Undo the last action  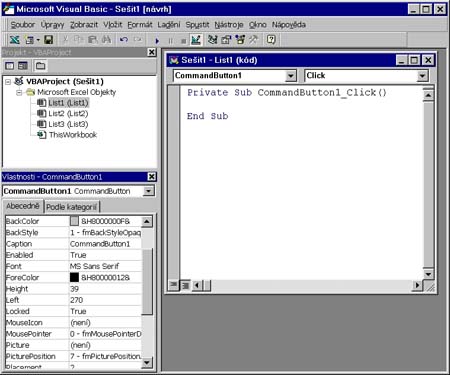click(124, 40)
